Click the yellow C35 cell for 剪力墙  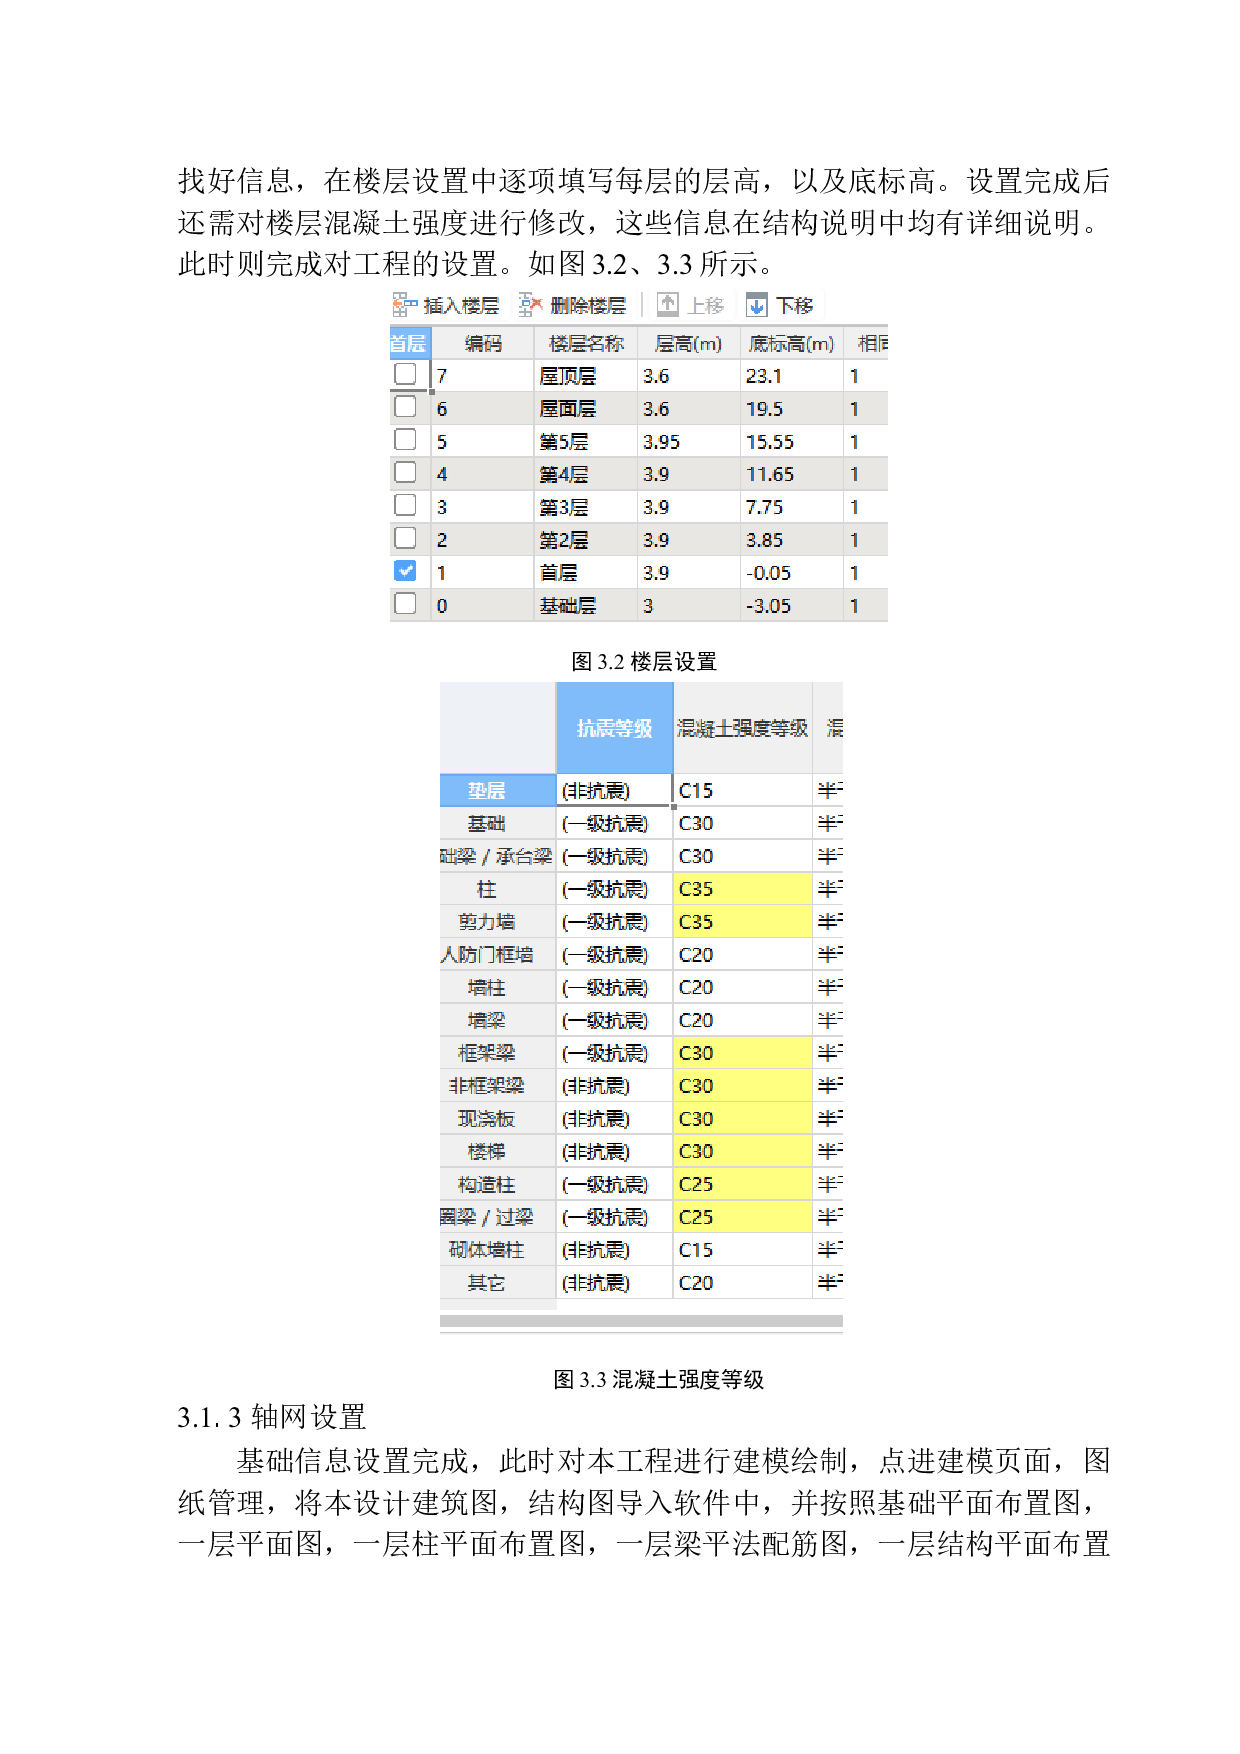pos(743,922)
